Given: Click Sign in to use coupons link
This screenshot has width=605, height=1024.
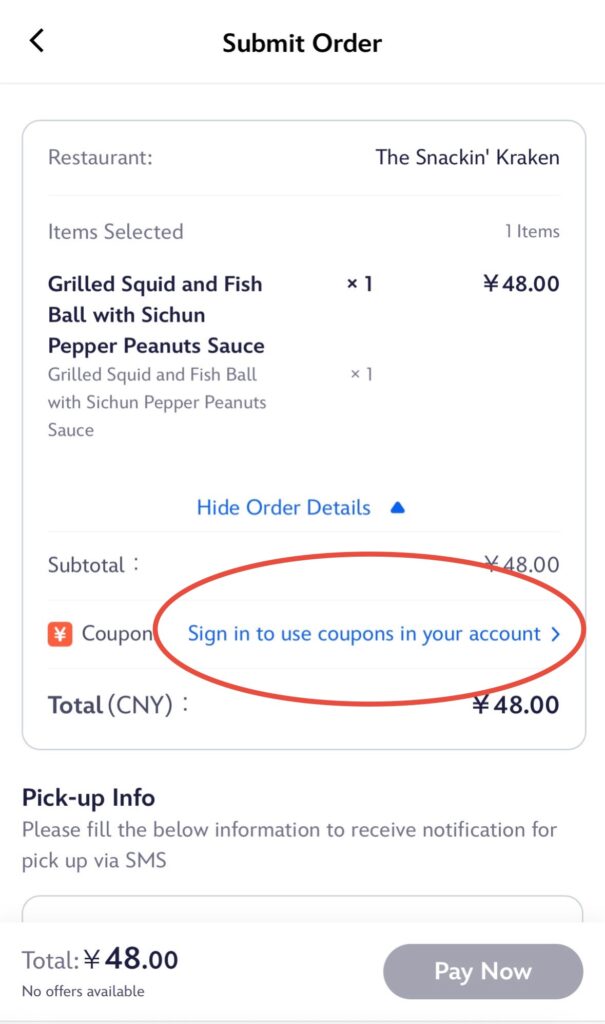Looking at the screenshot, I should (364, 634).
